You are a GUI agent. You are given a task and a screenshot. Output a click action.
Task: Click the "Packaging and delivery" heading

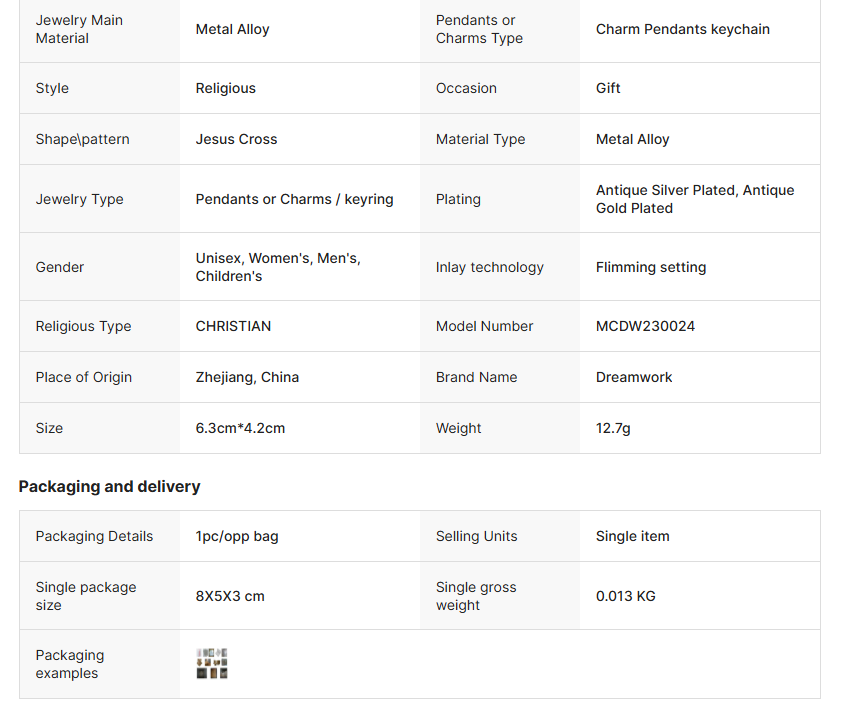tap(109, 487)
